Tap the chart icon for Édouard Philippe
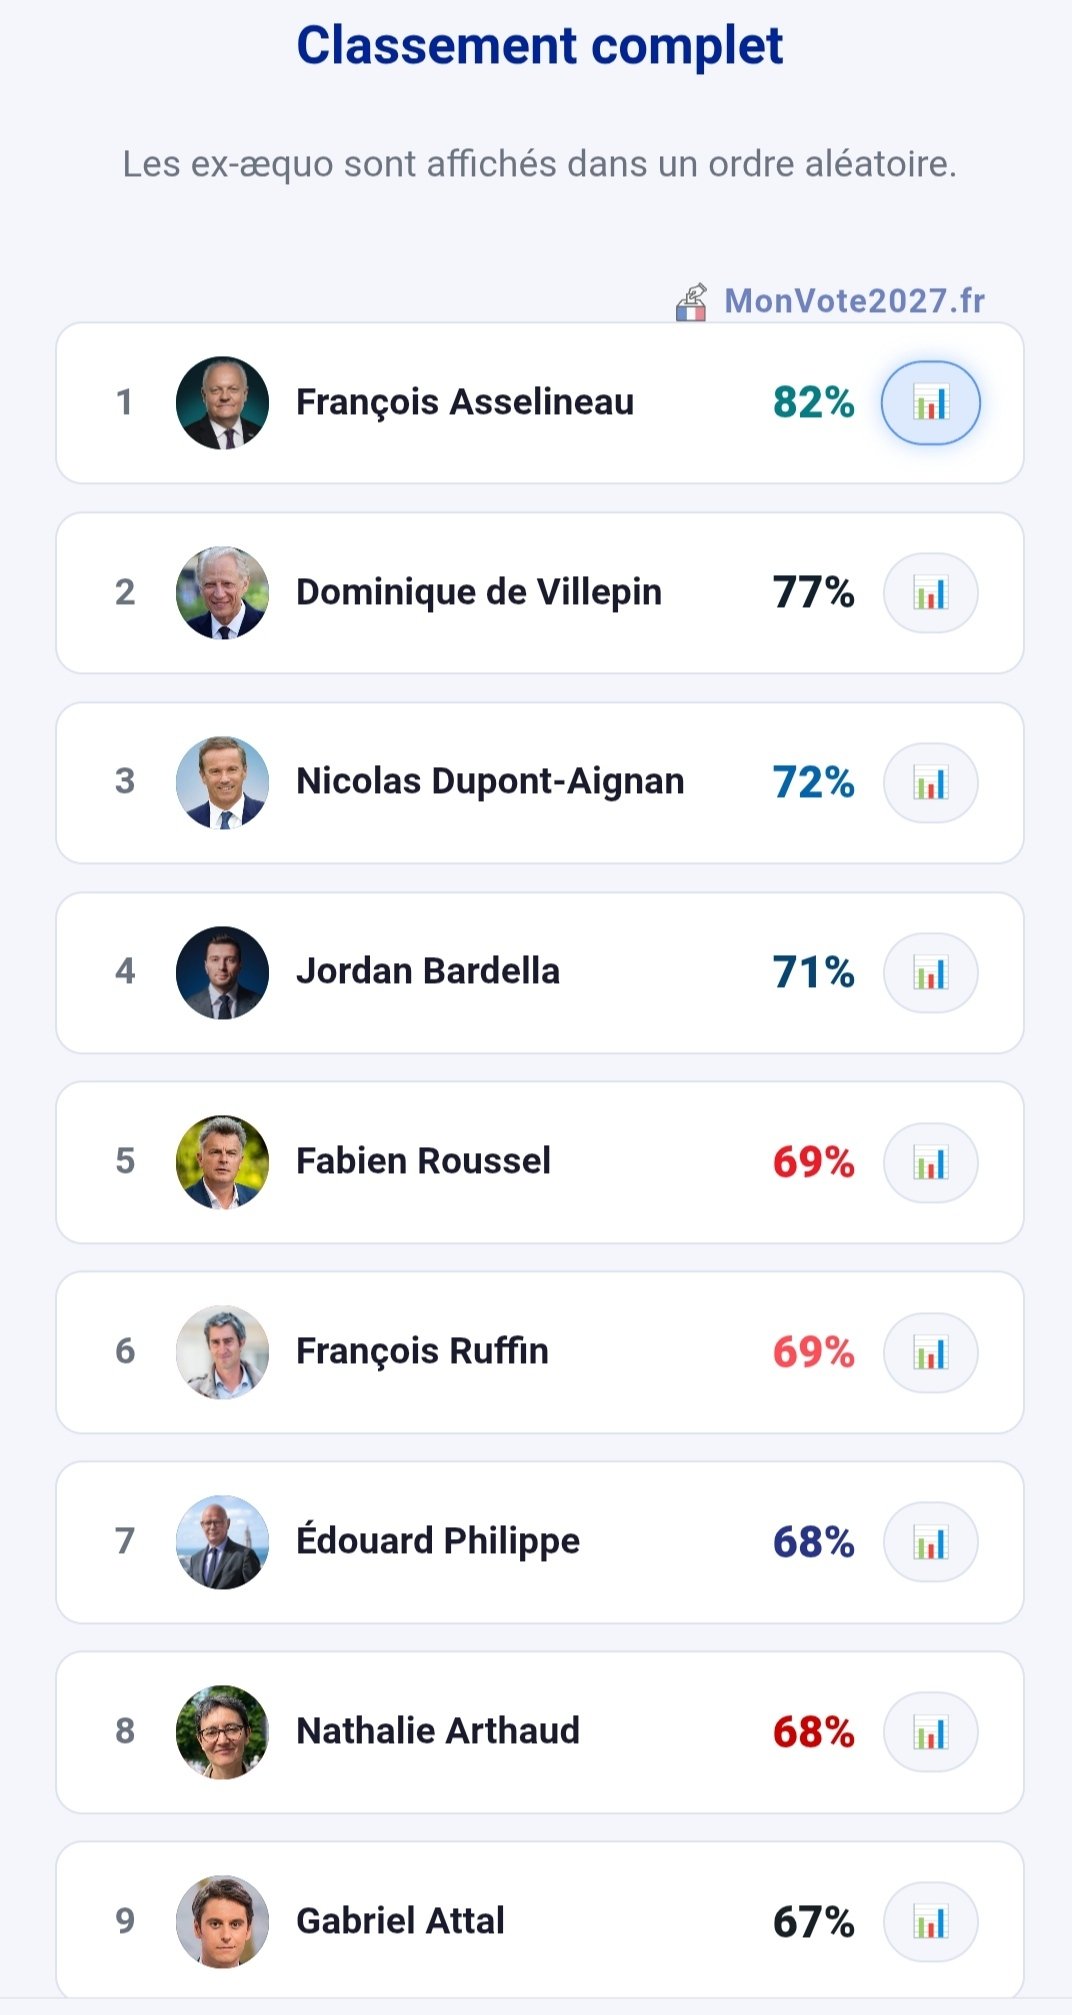 [930, 1543]
